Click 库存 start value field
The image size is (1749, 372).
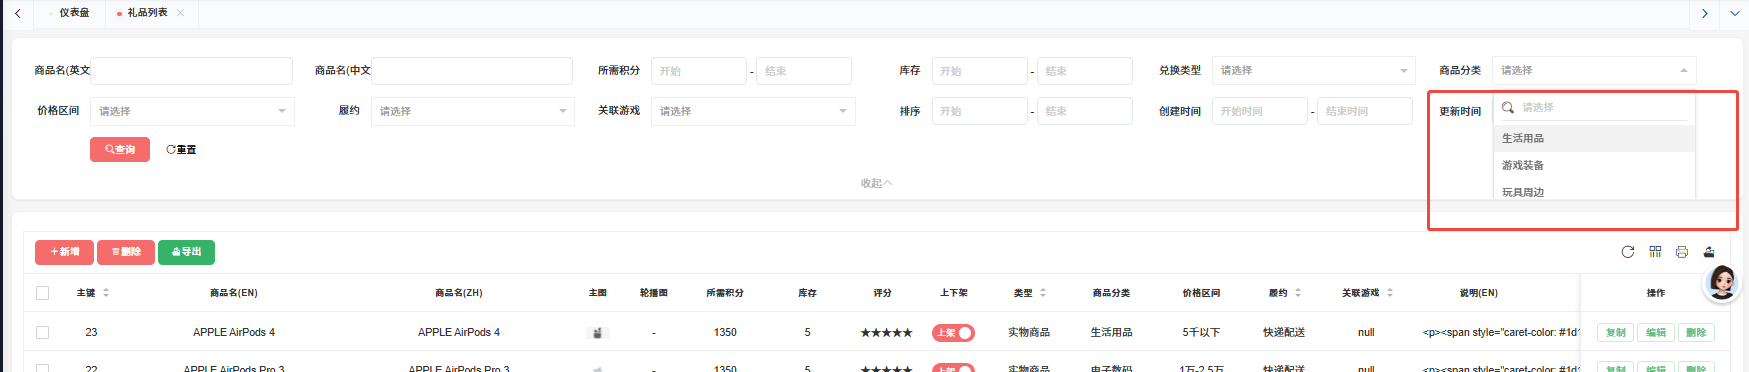[979, 71]
